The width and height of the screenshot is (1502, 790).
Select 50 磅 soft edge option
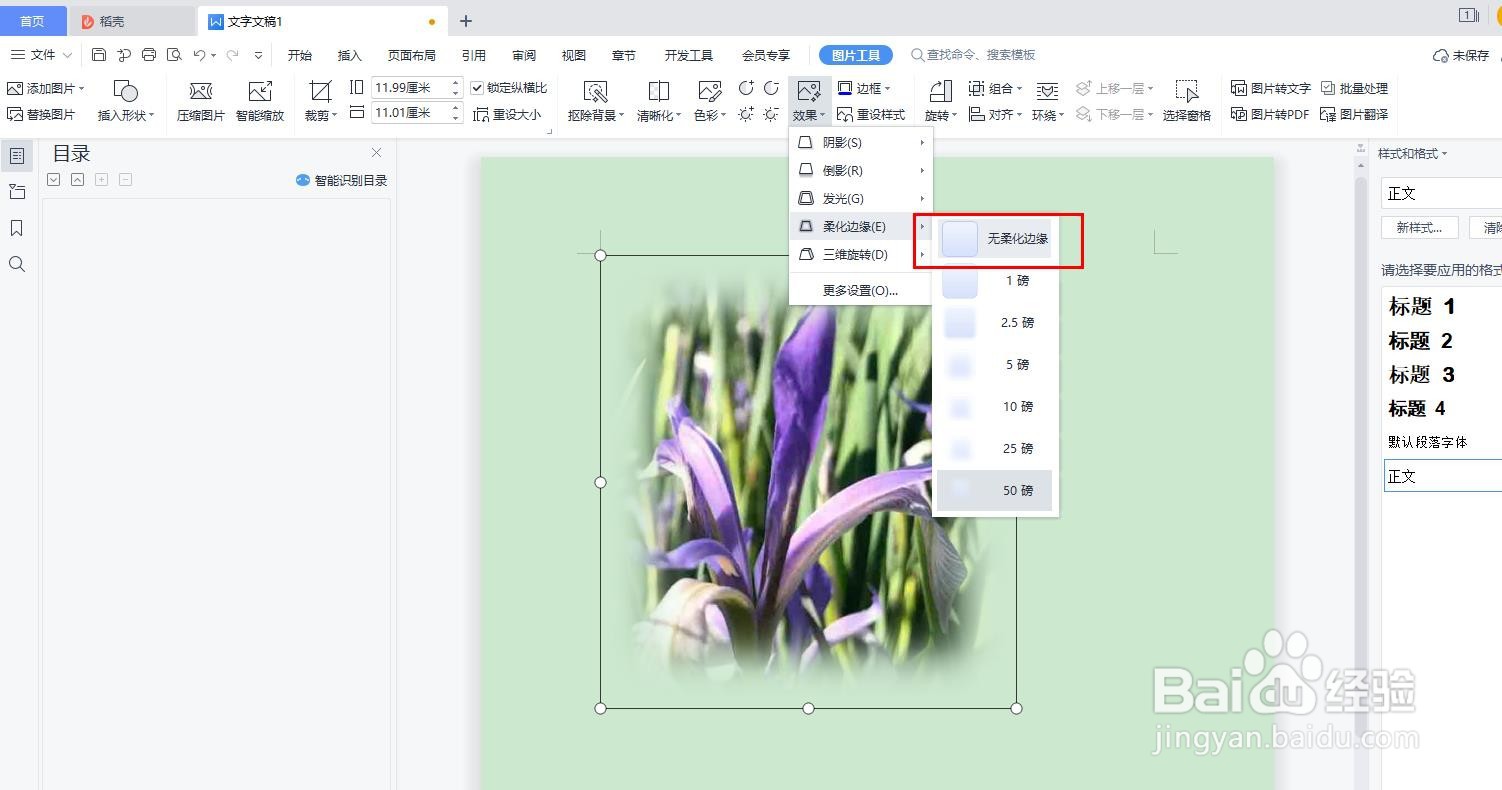point(995,491)
